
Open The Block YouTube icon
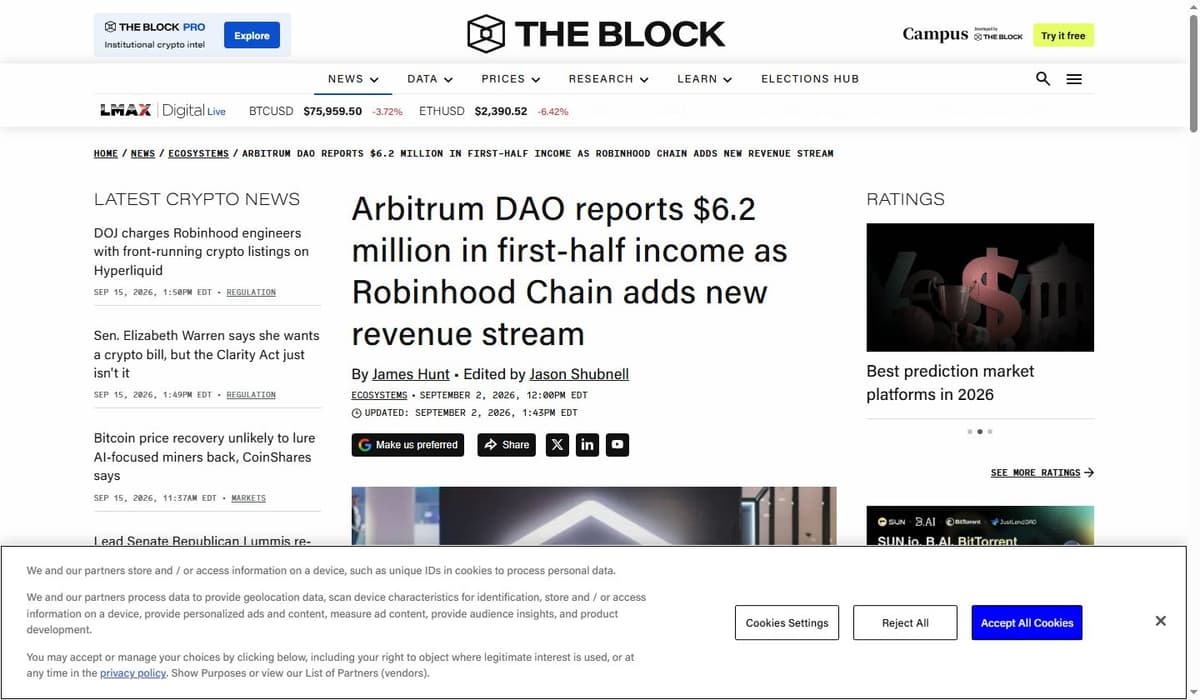(618, 445)
